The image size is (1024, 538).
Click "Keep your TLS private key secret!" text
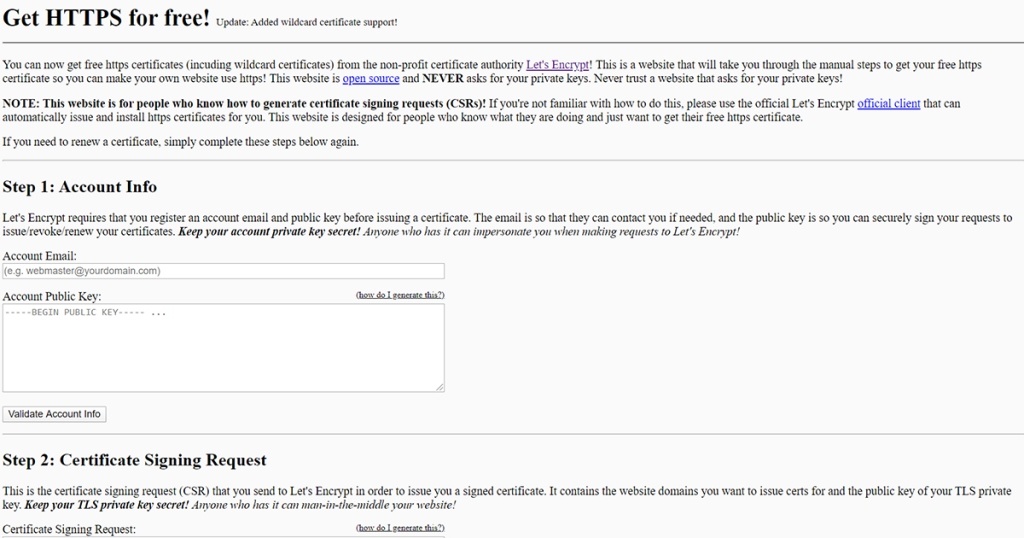point(106,505)
